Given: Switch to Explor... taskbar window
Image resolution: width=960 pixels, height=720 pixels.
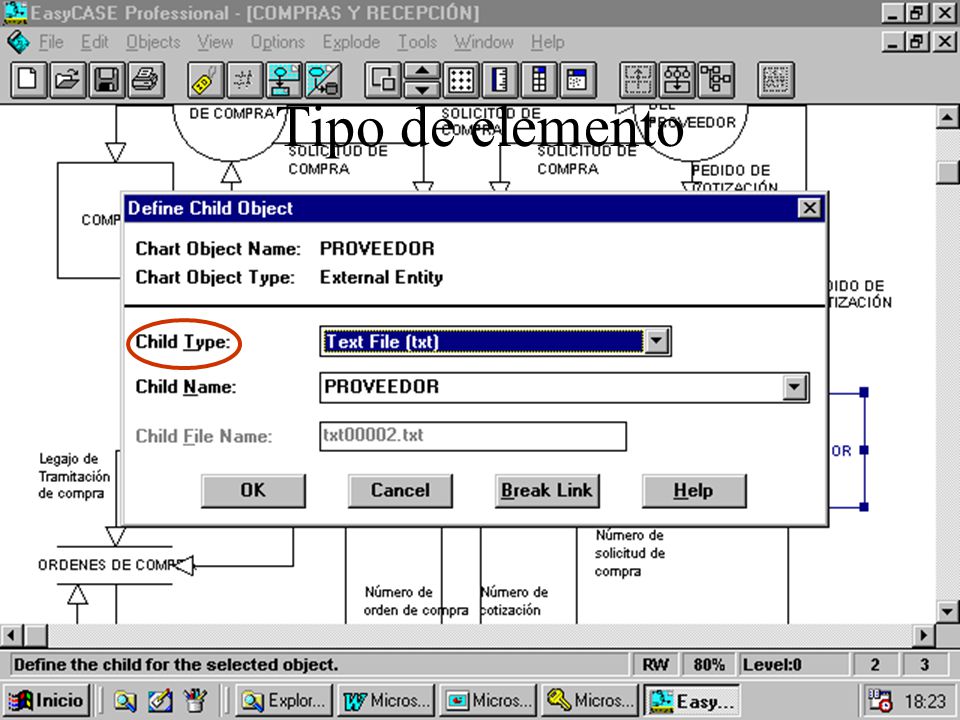Looking at the screenshot, I should (284, 700).
